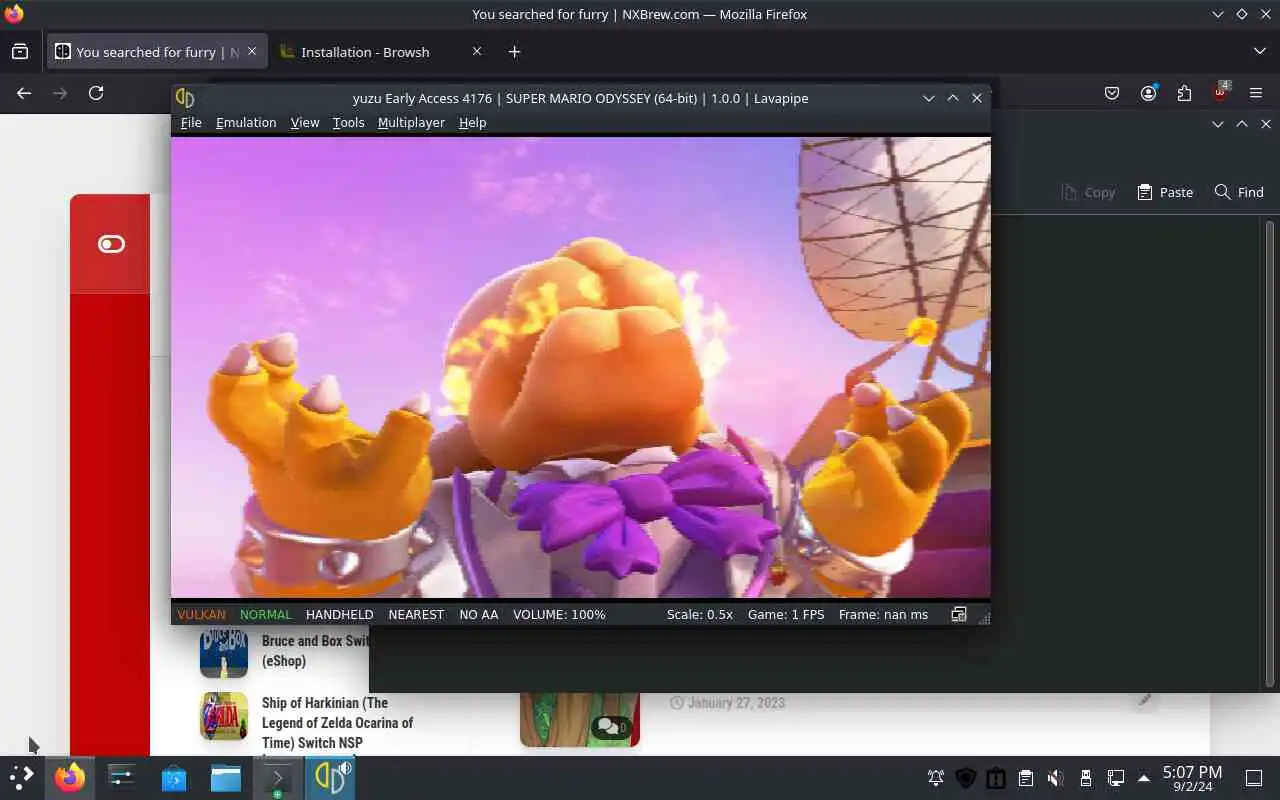This screenshot has width=1280, height=800.
Task: Toggle the VULKAN renderer API in status bar
Action: click(201, 614)
